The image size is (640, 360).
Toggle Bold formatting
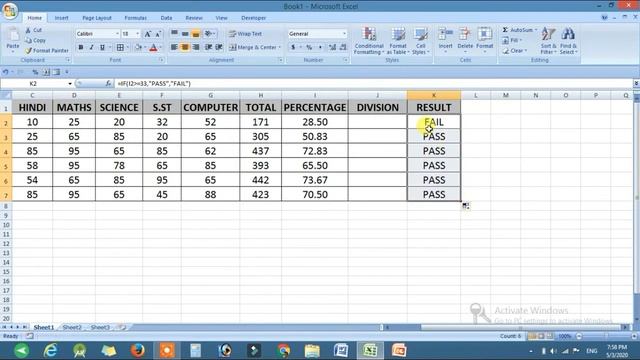81,47
